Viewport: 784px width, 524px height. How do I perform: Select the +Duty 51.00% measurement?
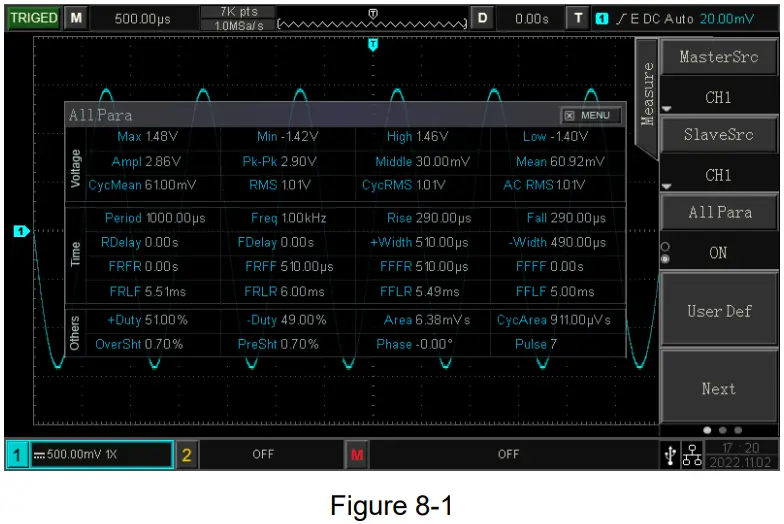pyautogui.click(x=148, y=320)
